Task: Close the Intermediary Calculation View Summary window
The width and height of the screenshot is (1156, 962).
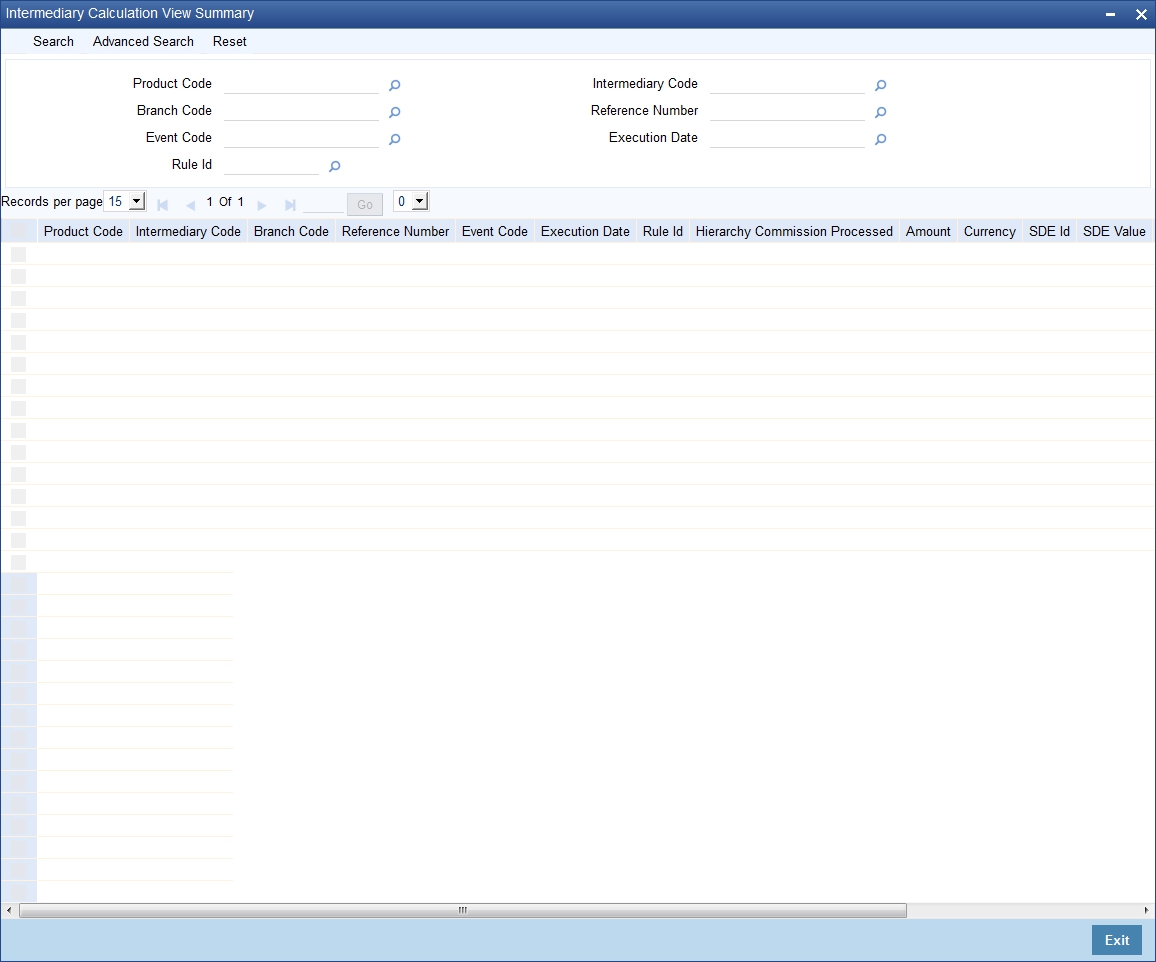Action: [x=1141, y=14]
